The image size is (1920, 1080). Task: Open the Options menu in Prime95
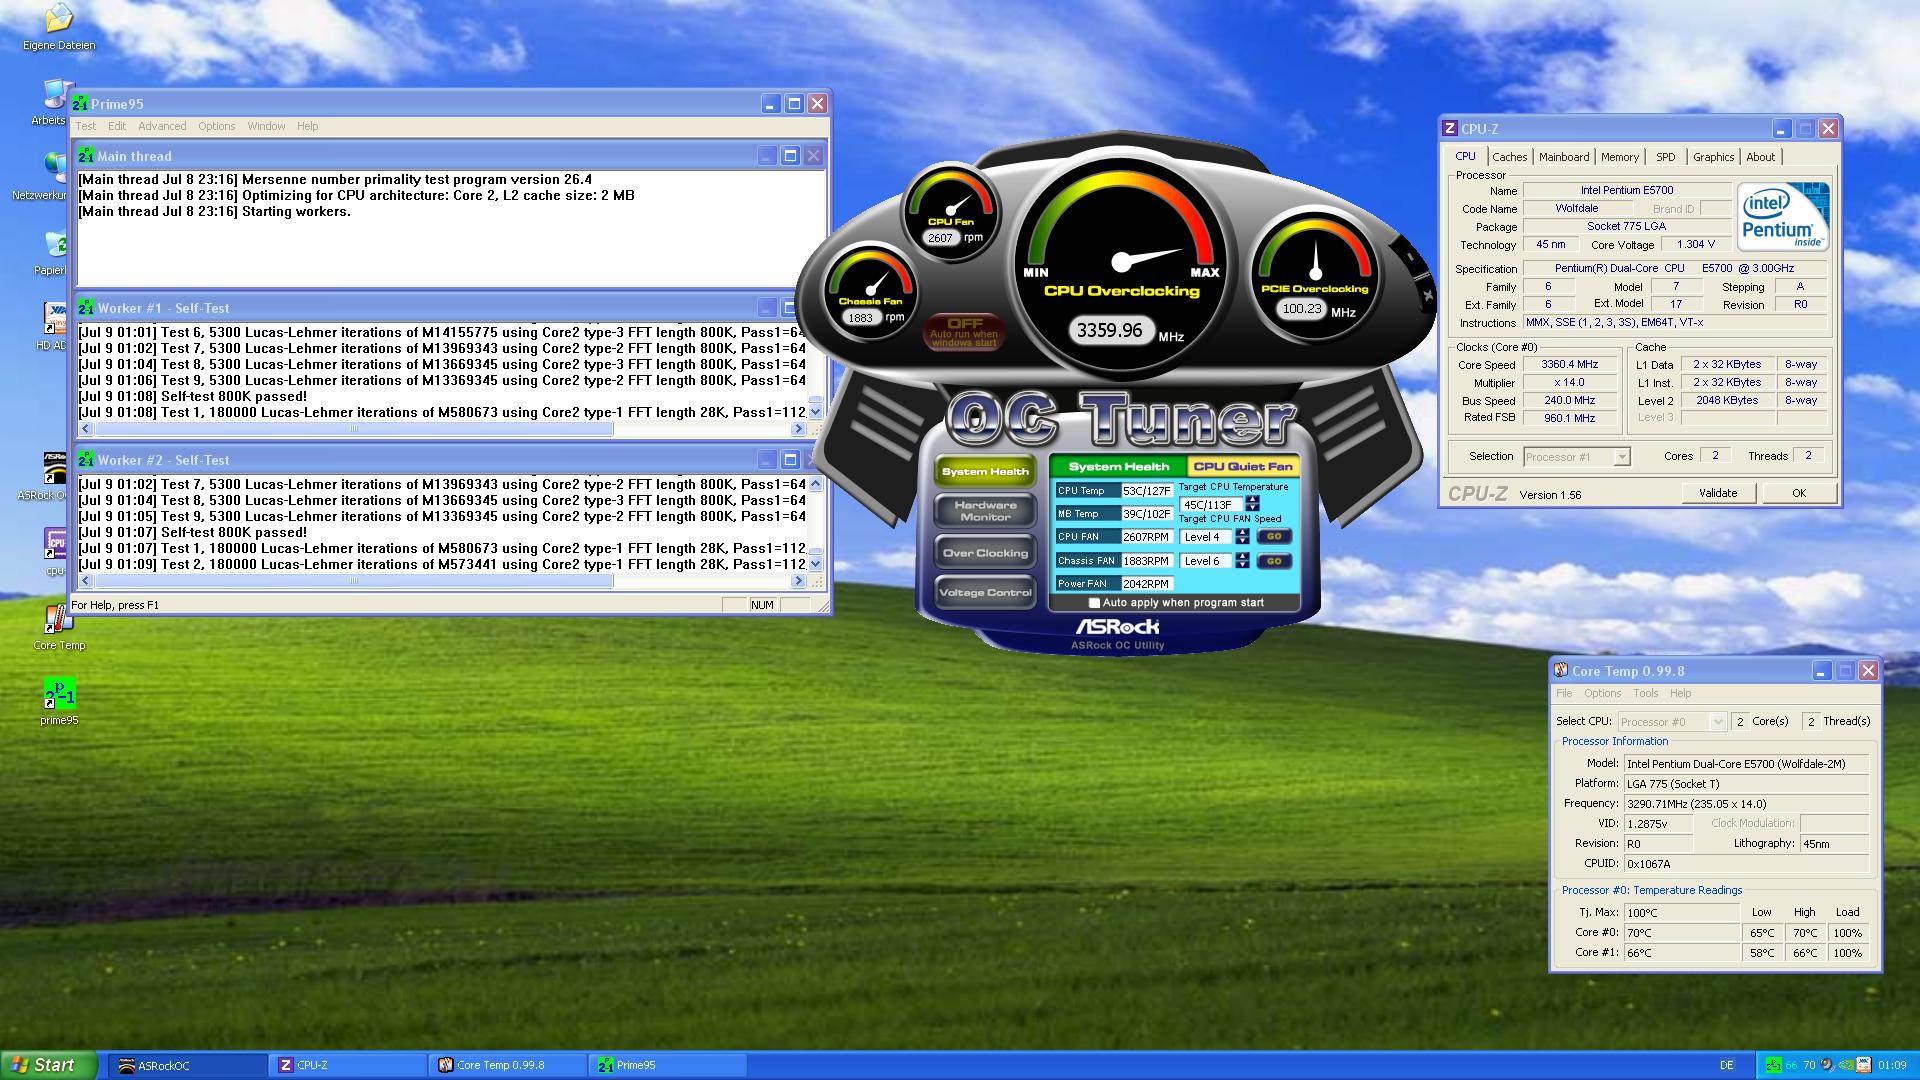coord(216,126)
